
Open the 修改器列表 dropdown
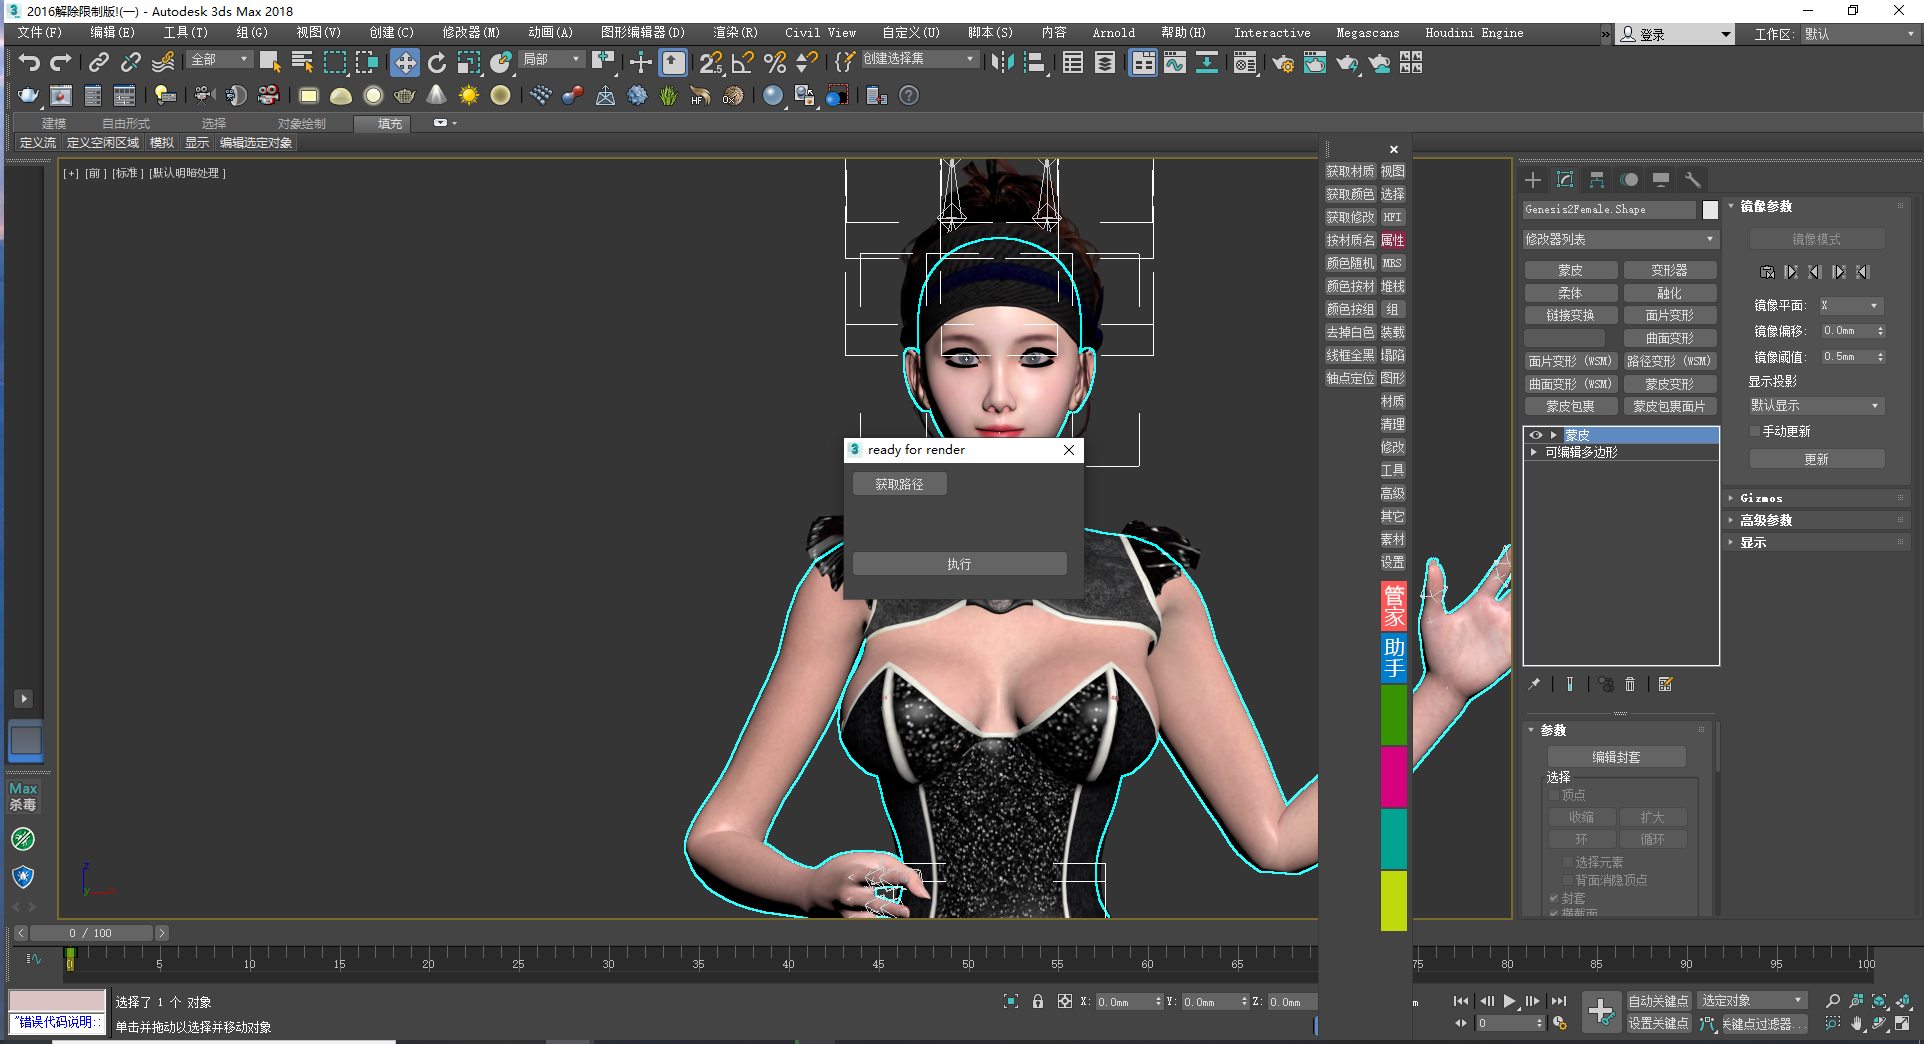point(1619,240)
